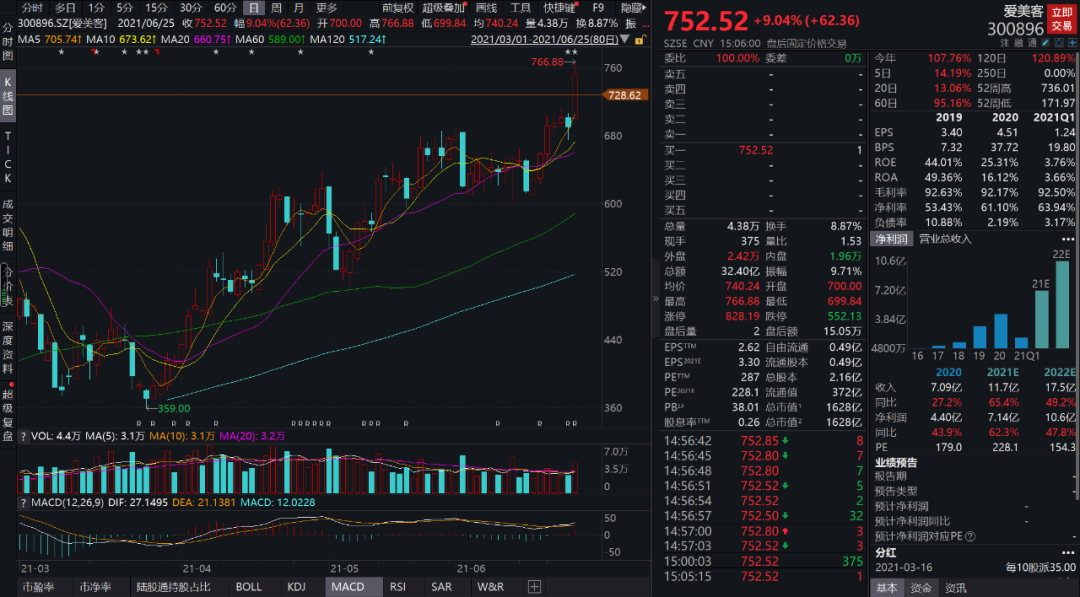Click the 买一 price 752.52

(756, 150)
